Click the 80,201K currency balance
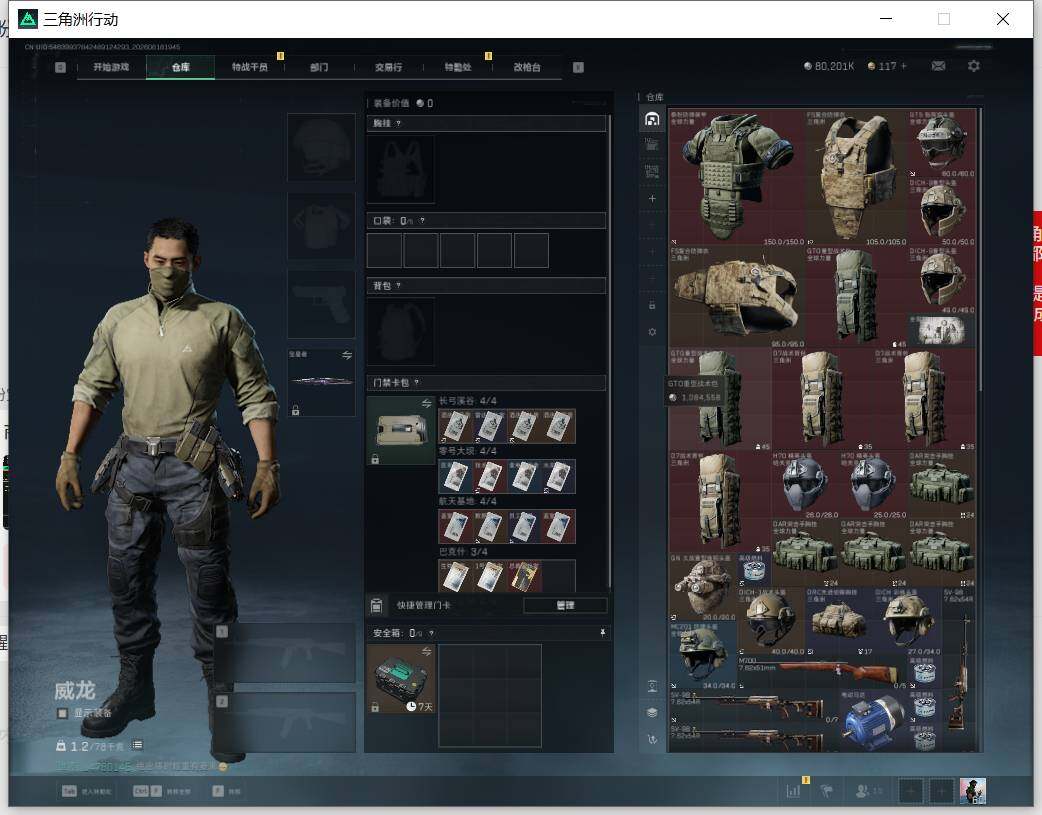Image resolution: width=1042 pixels, height=815 pixels. (829, 66)
